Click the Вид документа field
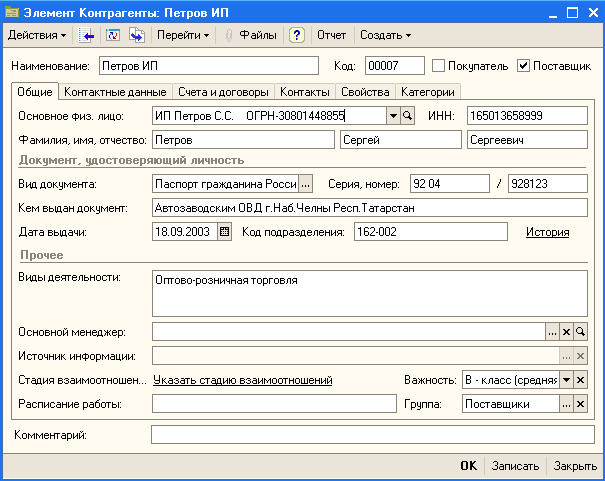The height and width of the screenshot is (481, 605). pyautogui.click(x=225, y=184)
